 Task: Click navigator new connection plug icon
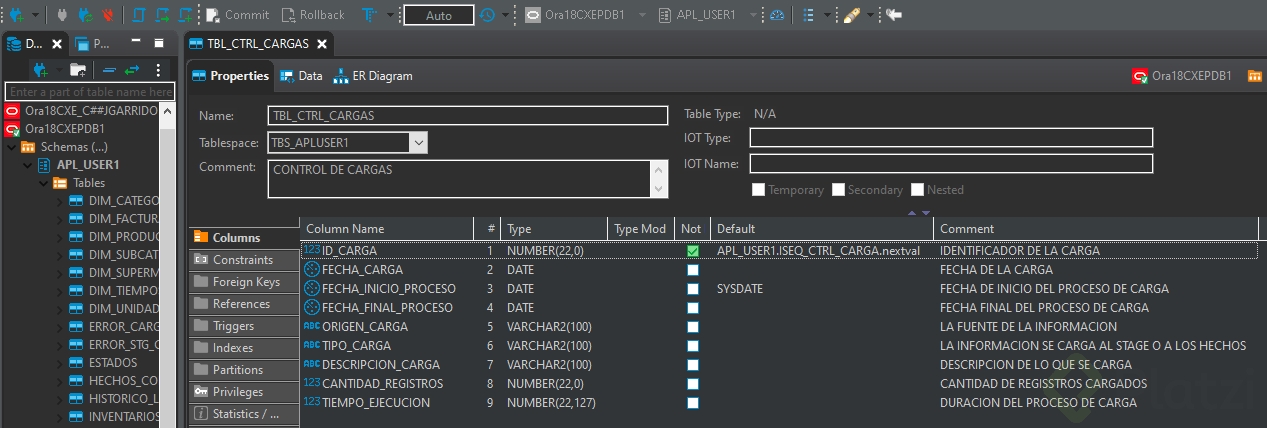tap(41, 70)
